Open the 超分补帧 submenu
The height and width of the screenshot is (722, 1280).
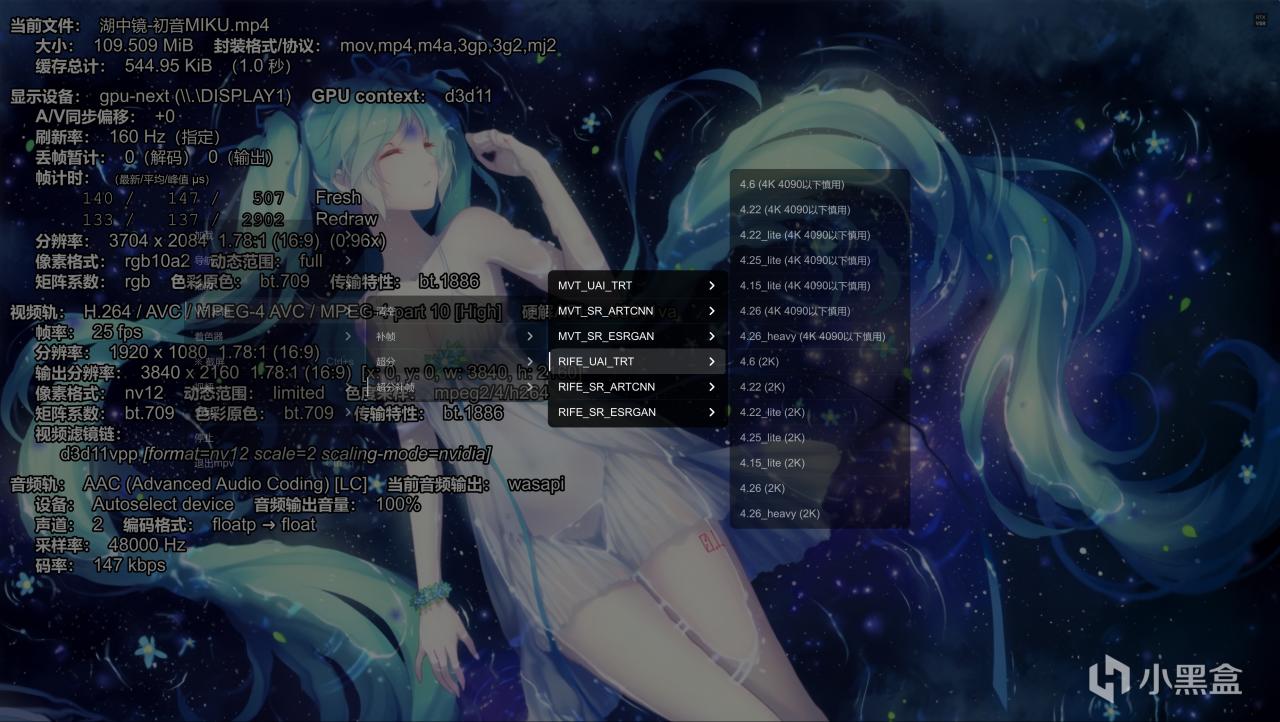tap(455, 387)
